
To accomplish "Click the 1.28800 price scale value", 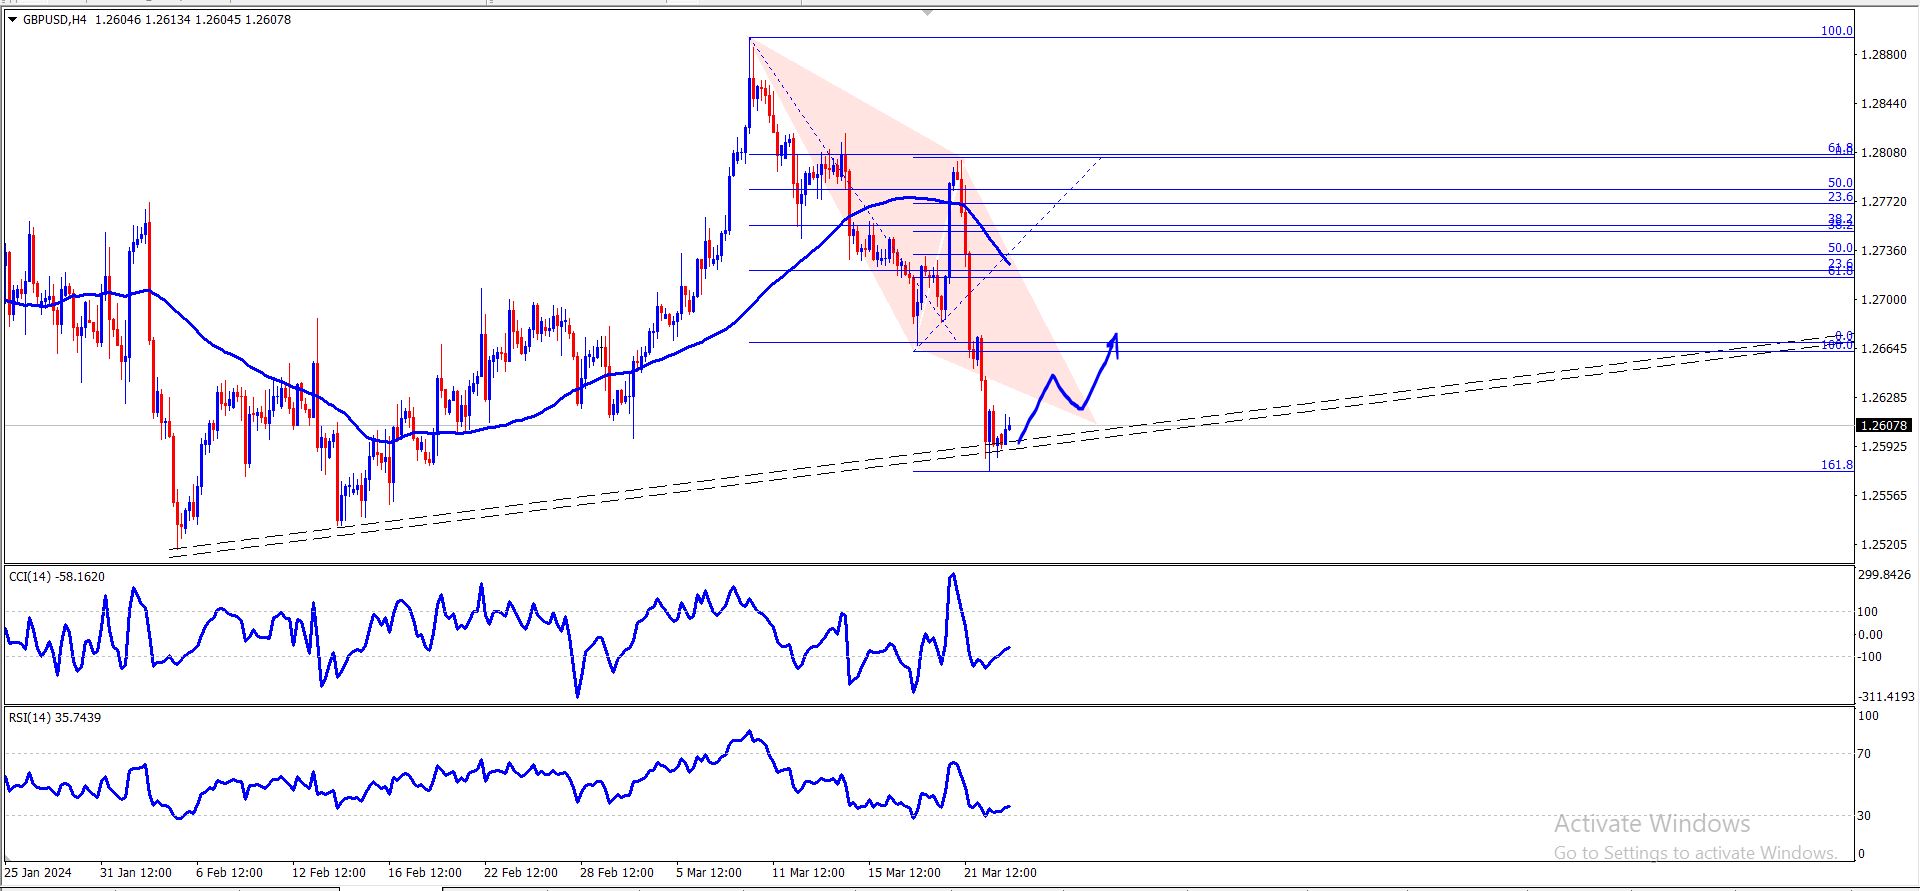I will pyautogui.click(x=1883, y=55).
